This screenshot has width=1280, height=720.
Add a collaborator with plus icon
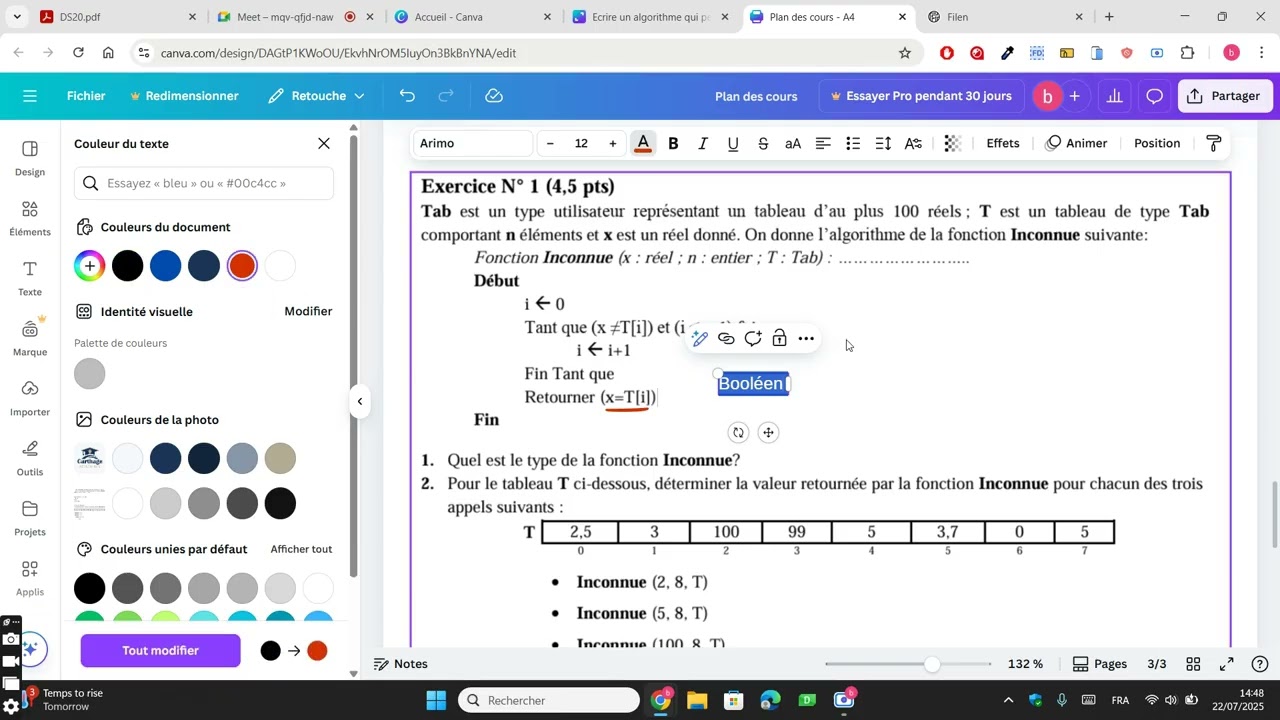point(1075,96)
